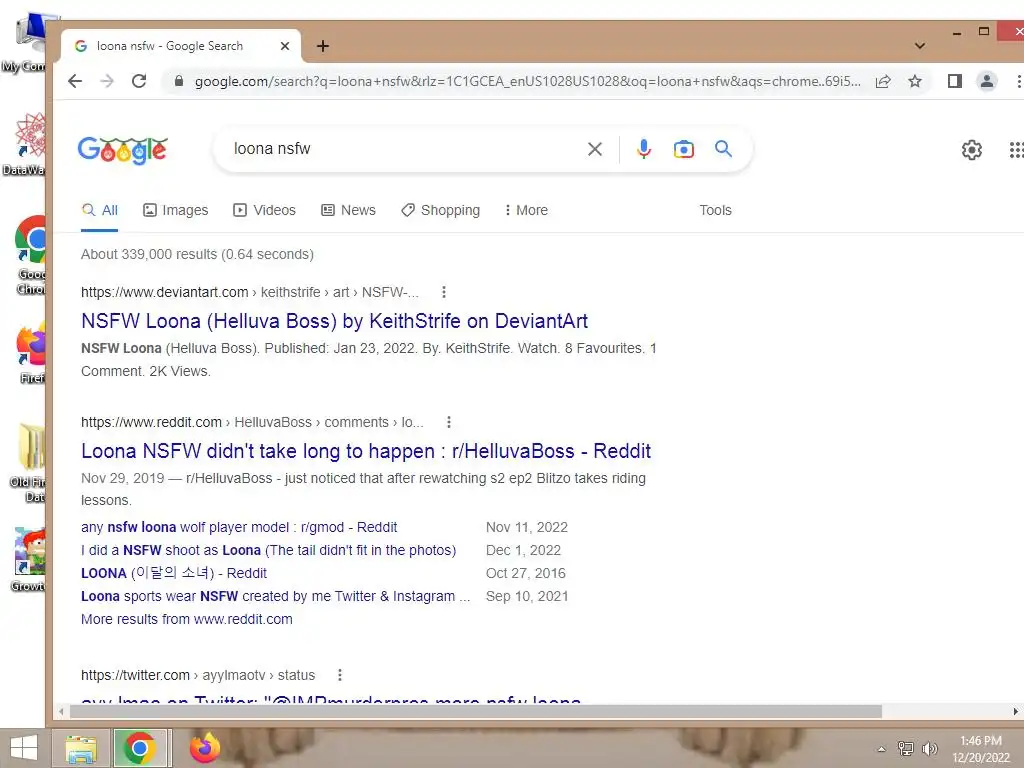Switch to the Images tab
Screen dimensions: 1024x768
[x=176, y=210]
